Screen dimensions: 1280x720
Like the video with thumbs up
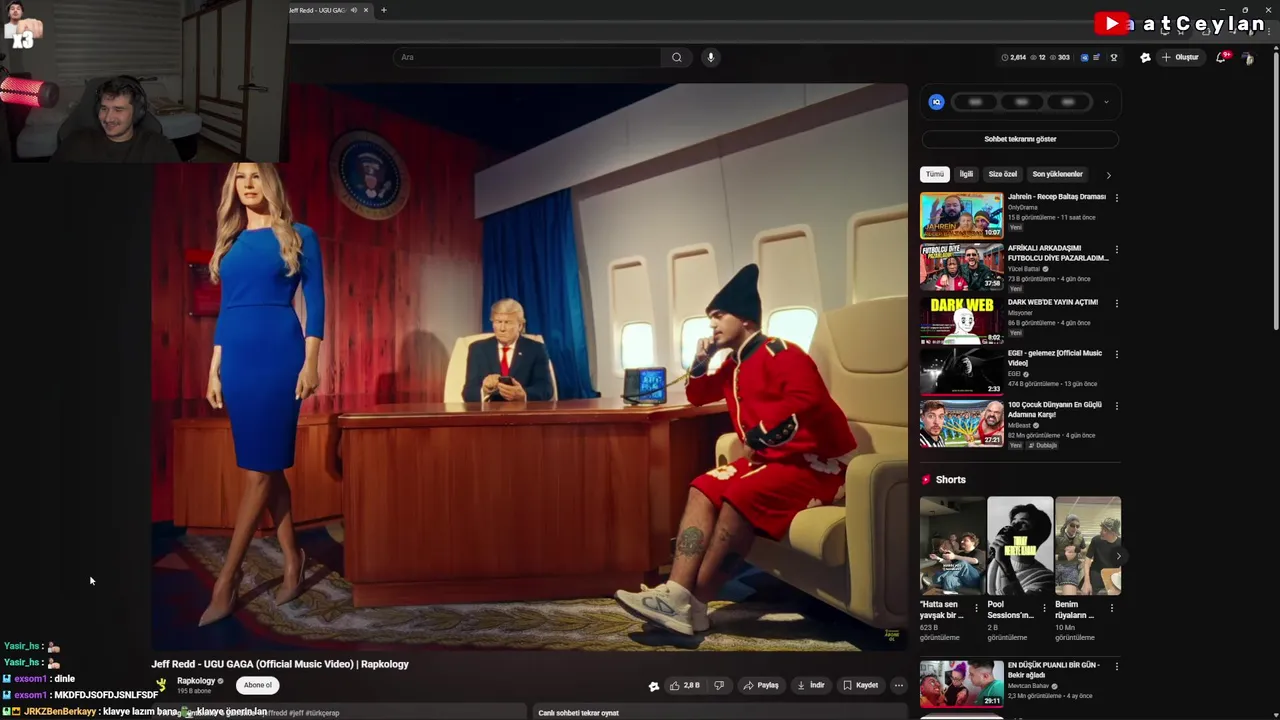685,685
